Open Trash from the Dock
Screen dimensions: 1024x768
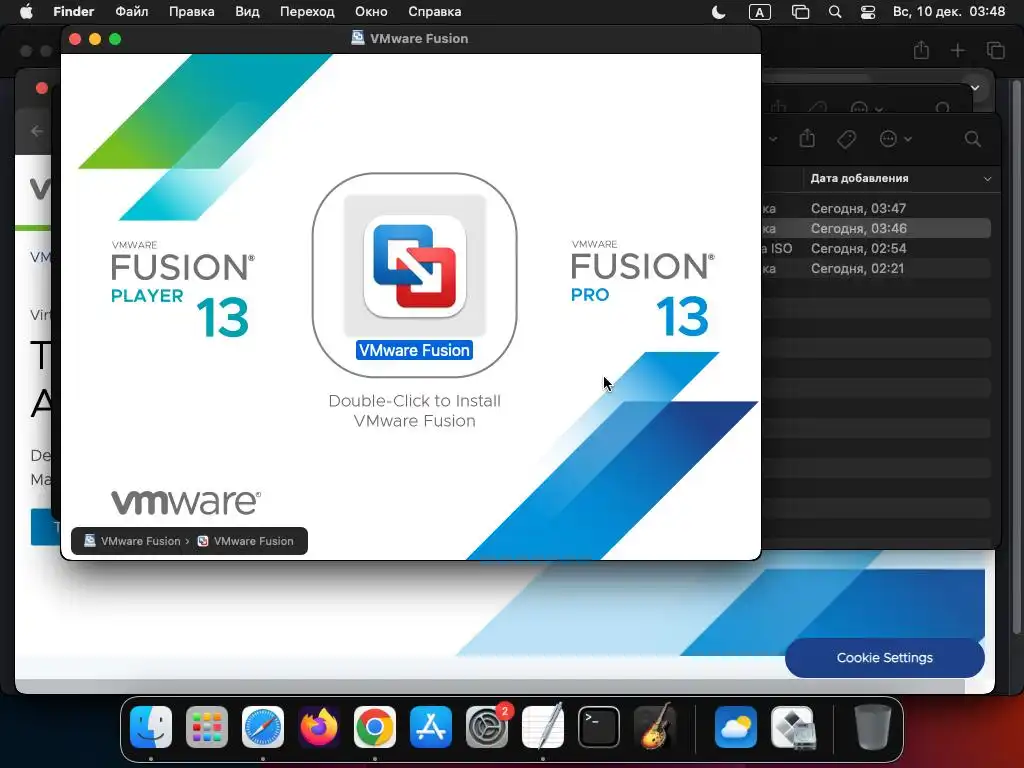tap(872, 727)
